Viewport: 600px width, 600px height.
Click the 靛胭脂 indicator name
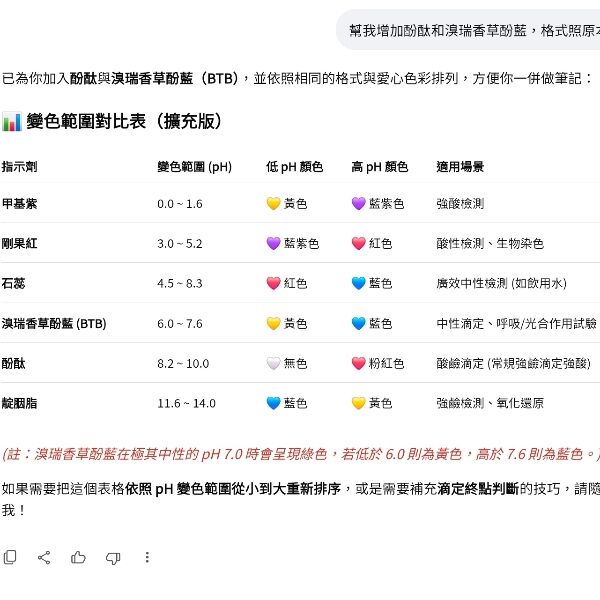20,403
